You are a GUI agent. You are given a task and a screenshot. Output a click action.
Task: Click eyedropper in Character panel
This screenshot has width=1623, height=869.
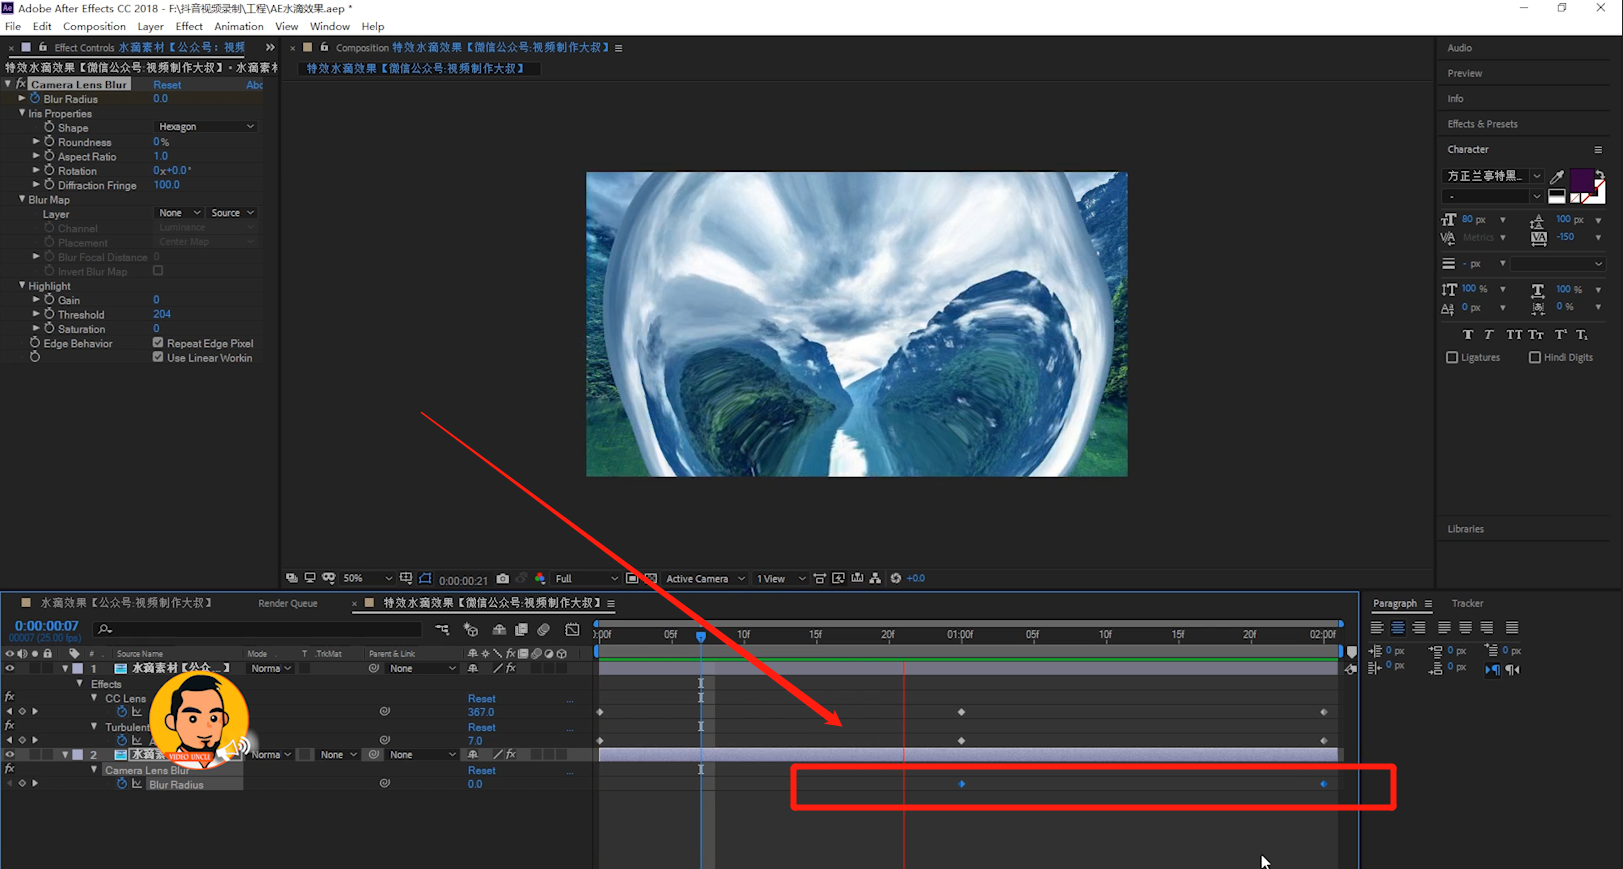[x=1557, y=176]
